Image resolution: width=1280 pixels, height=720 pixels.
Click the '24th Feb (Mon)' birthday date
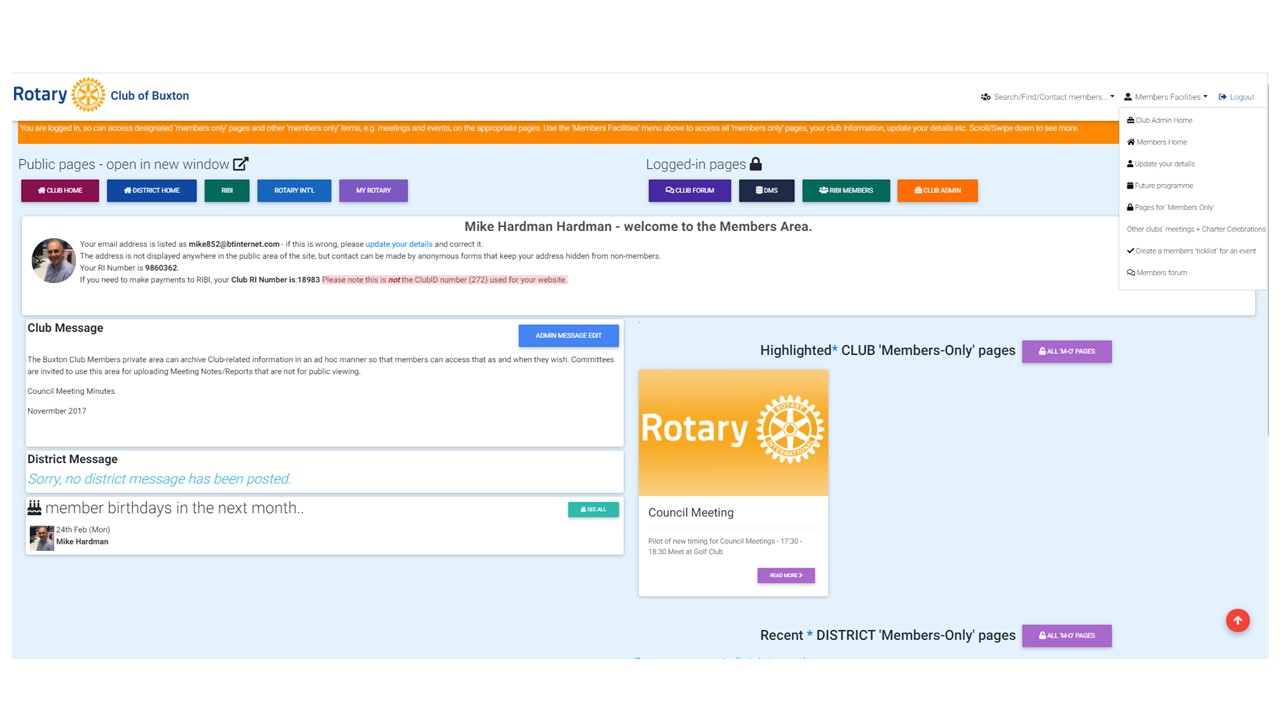[x=83, y=530]
